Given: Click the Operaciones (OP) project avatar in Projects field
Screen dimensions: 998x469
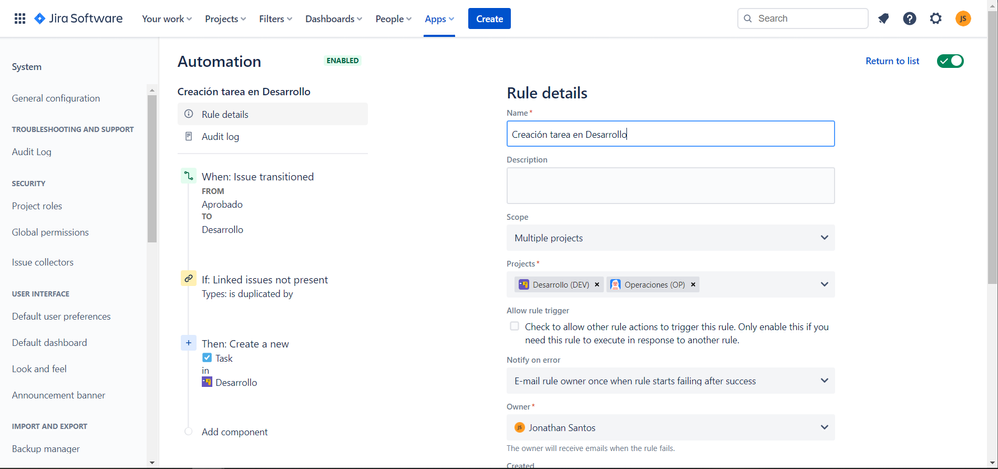Looking at the screenshot, I should point(615,285).
